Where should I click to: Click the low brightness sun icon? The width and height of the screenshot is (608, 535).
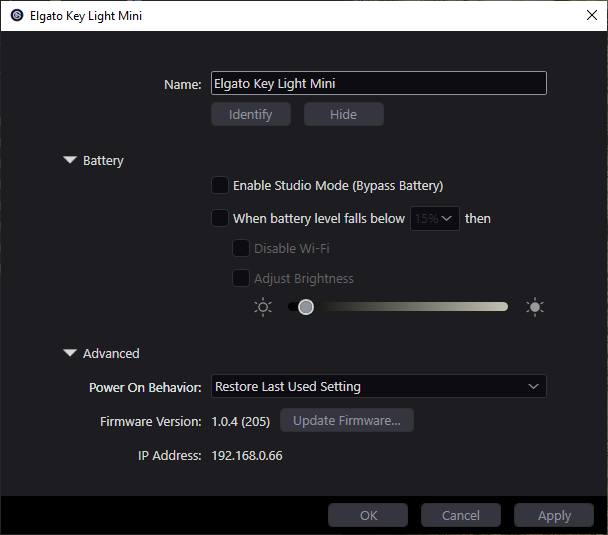263,307
